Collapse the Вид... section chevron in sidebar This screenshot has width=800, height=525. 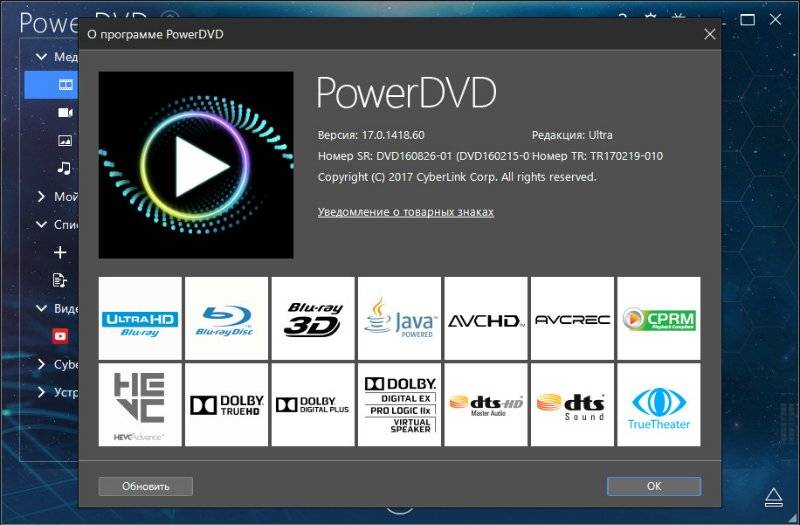coord(41,308)
